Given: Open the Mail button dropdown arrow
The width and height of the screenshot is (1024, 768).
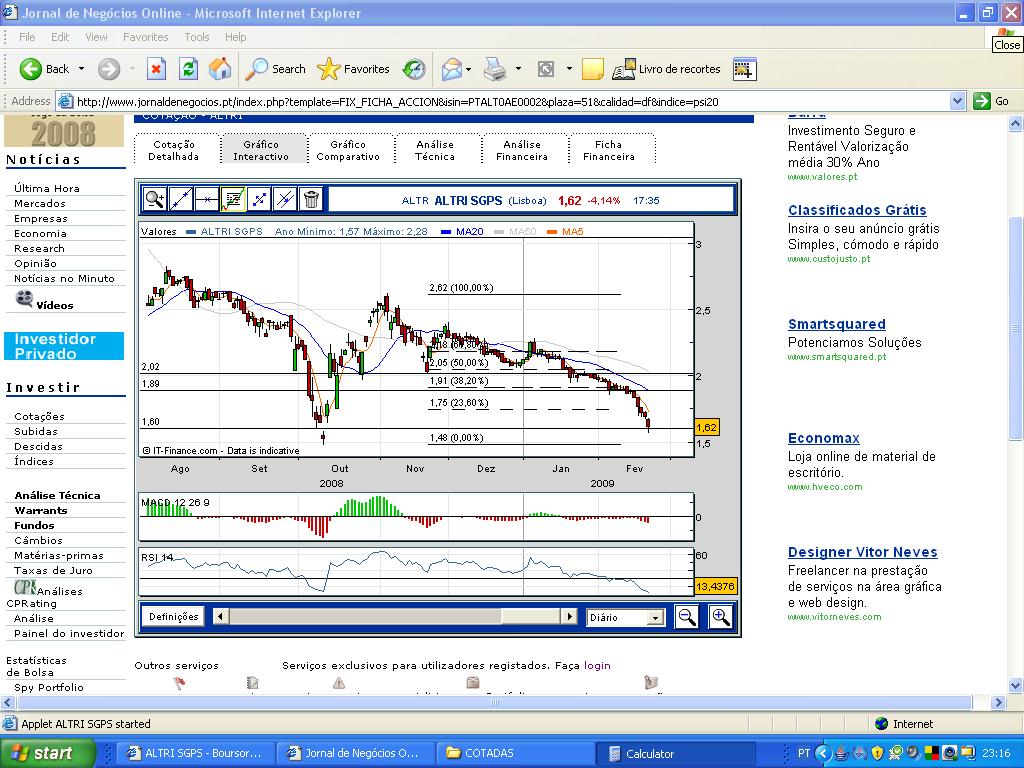Looking at the screenshot, I should [469, 69].
